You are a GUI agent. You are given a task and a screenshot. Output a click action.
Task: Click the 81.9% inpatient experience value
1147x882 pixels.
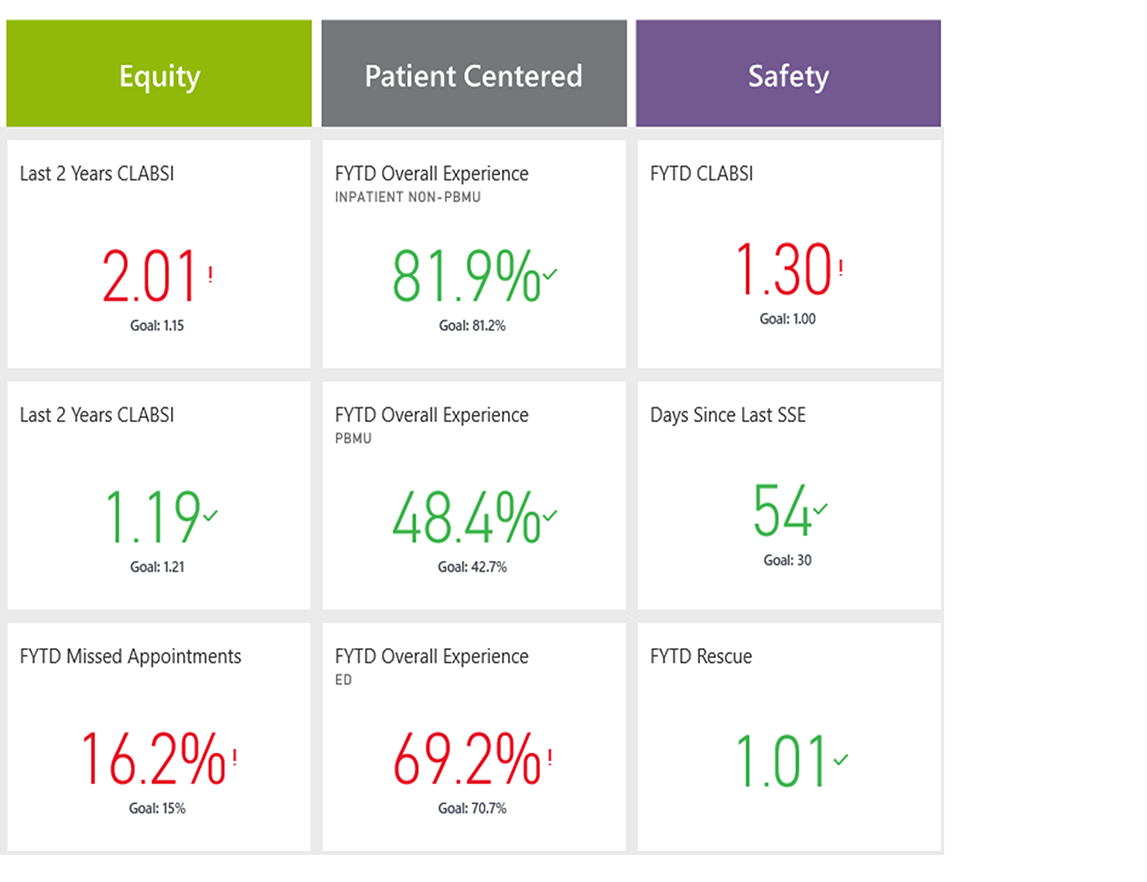[466, 277]
